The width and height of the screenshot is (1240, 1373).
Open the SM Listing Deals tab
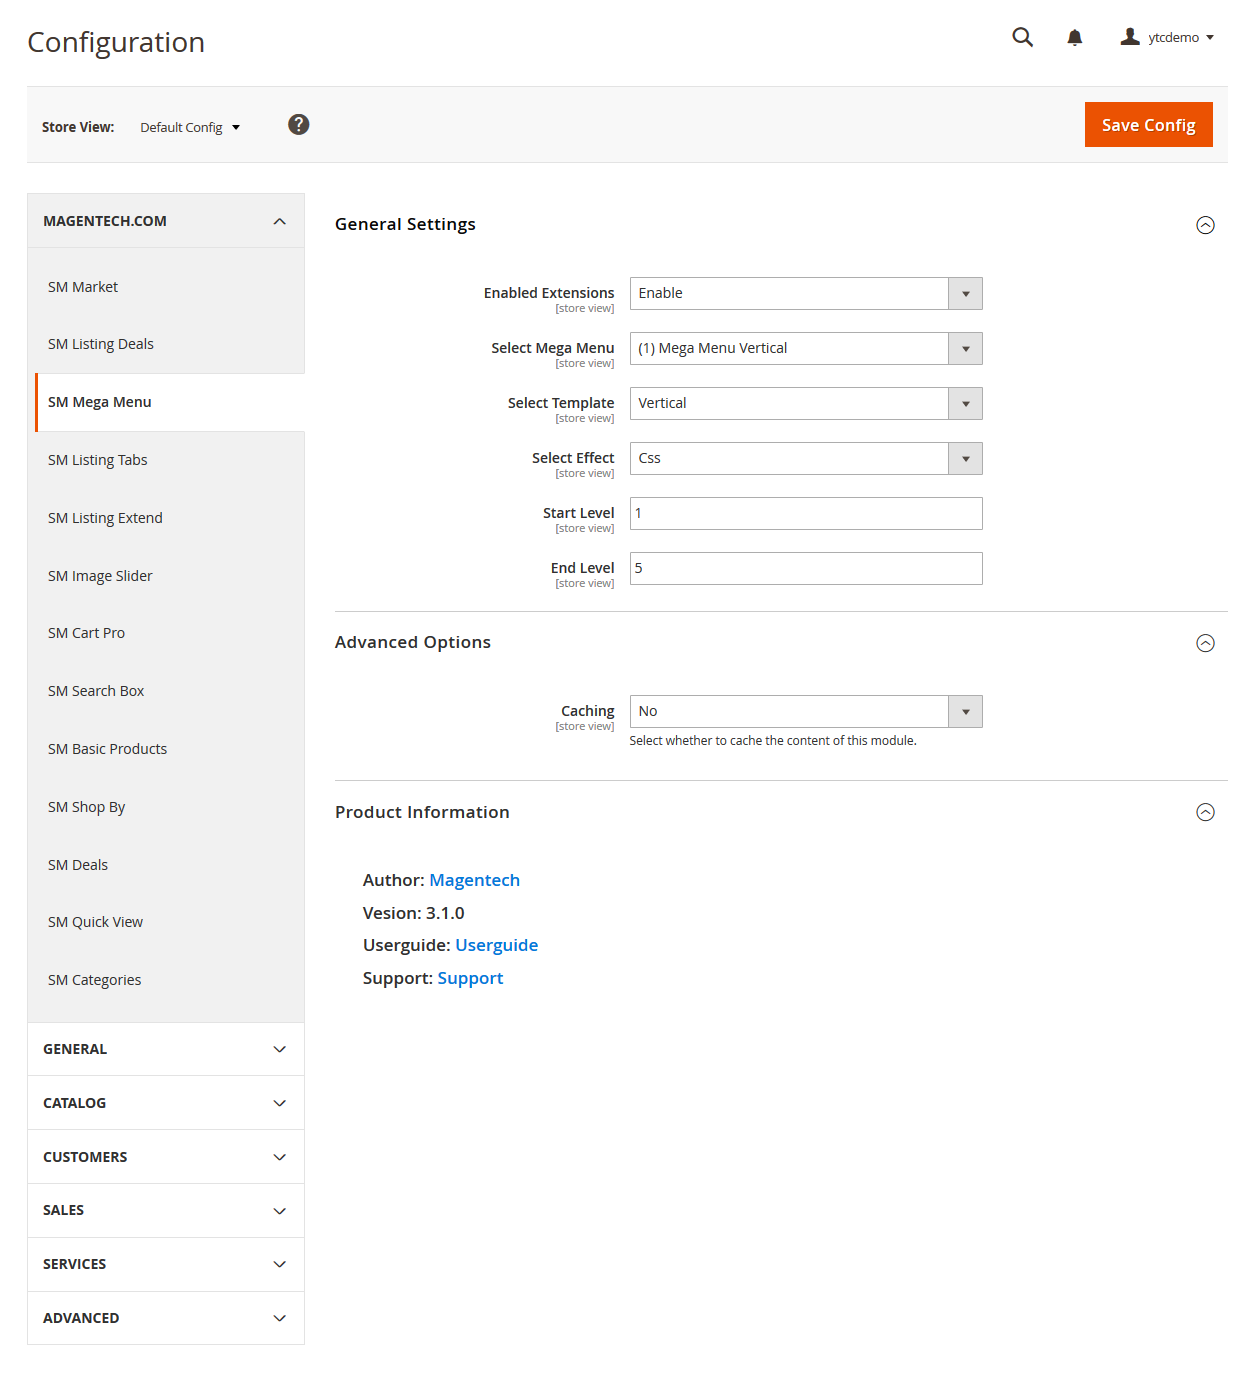pyautogui.click(x=166, y=344)
